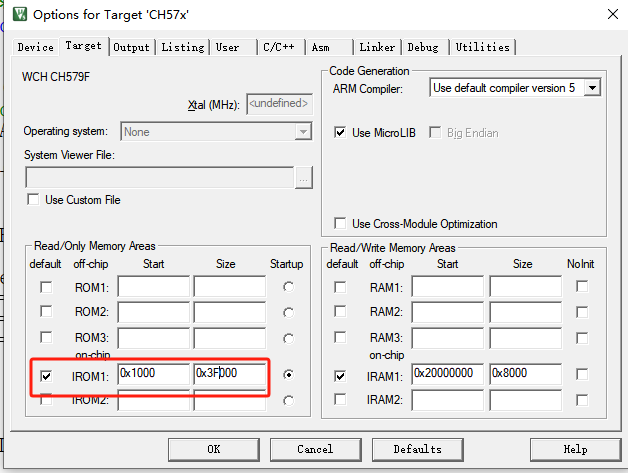
Task: Open the Debug tab
Action: coord(422,47)
